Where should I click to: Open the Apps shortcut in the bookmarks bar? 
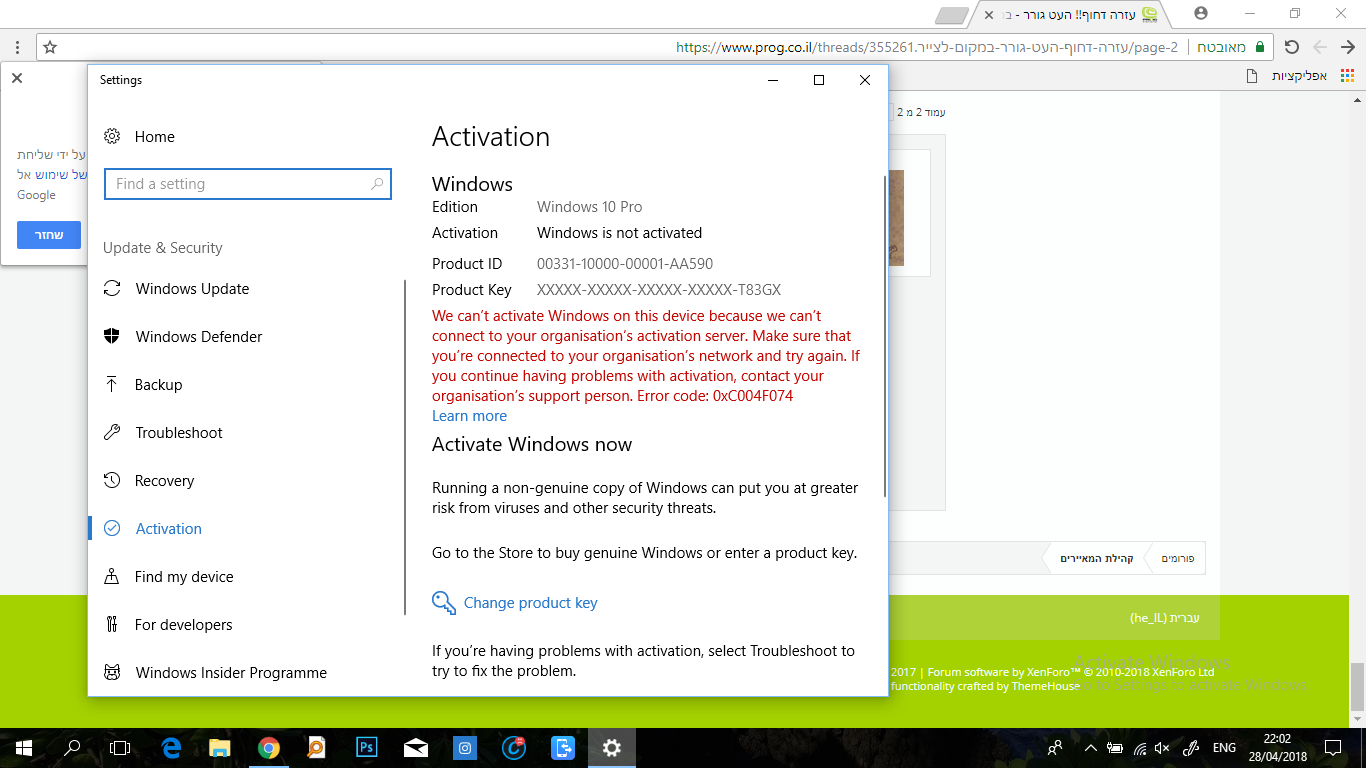coord(1314,75)
